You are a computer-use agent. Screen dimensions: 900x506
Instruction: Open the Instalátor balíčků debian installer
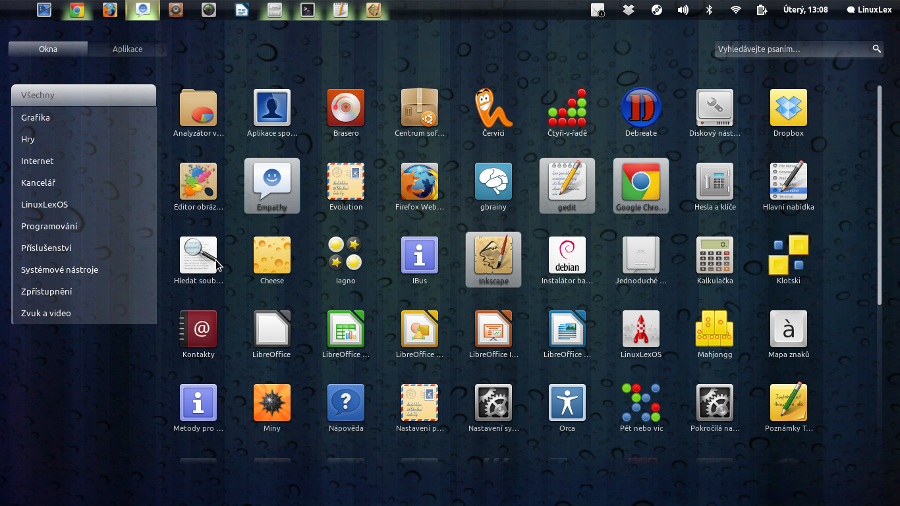point(567,260)
